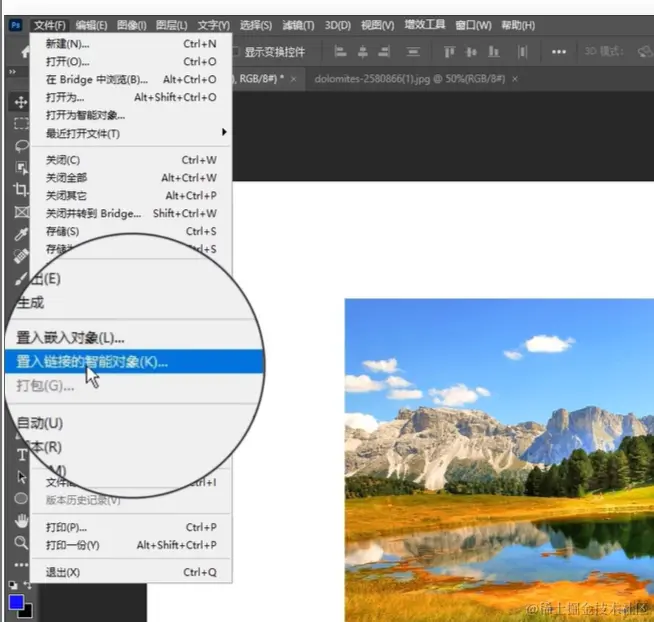
Task: Open the 文字(Y) menu
Action: [214, 25]
